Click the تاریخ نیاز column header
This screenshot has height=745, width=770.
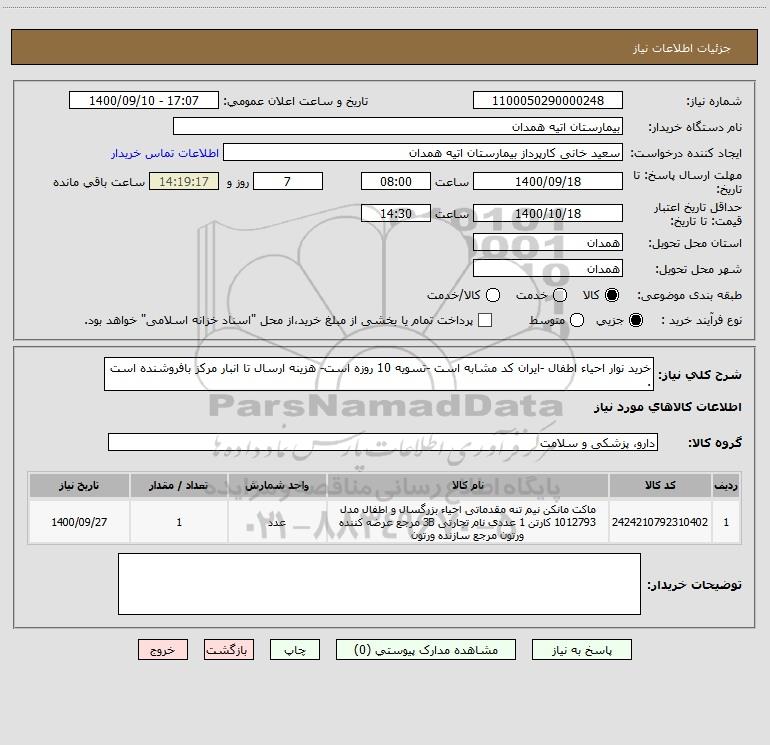tap(79, 485)
